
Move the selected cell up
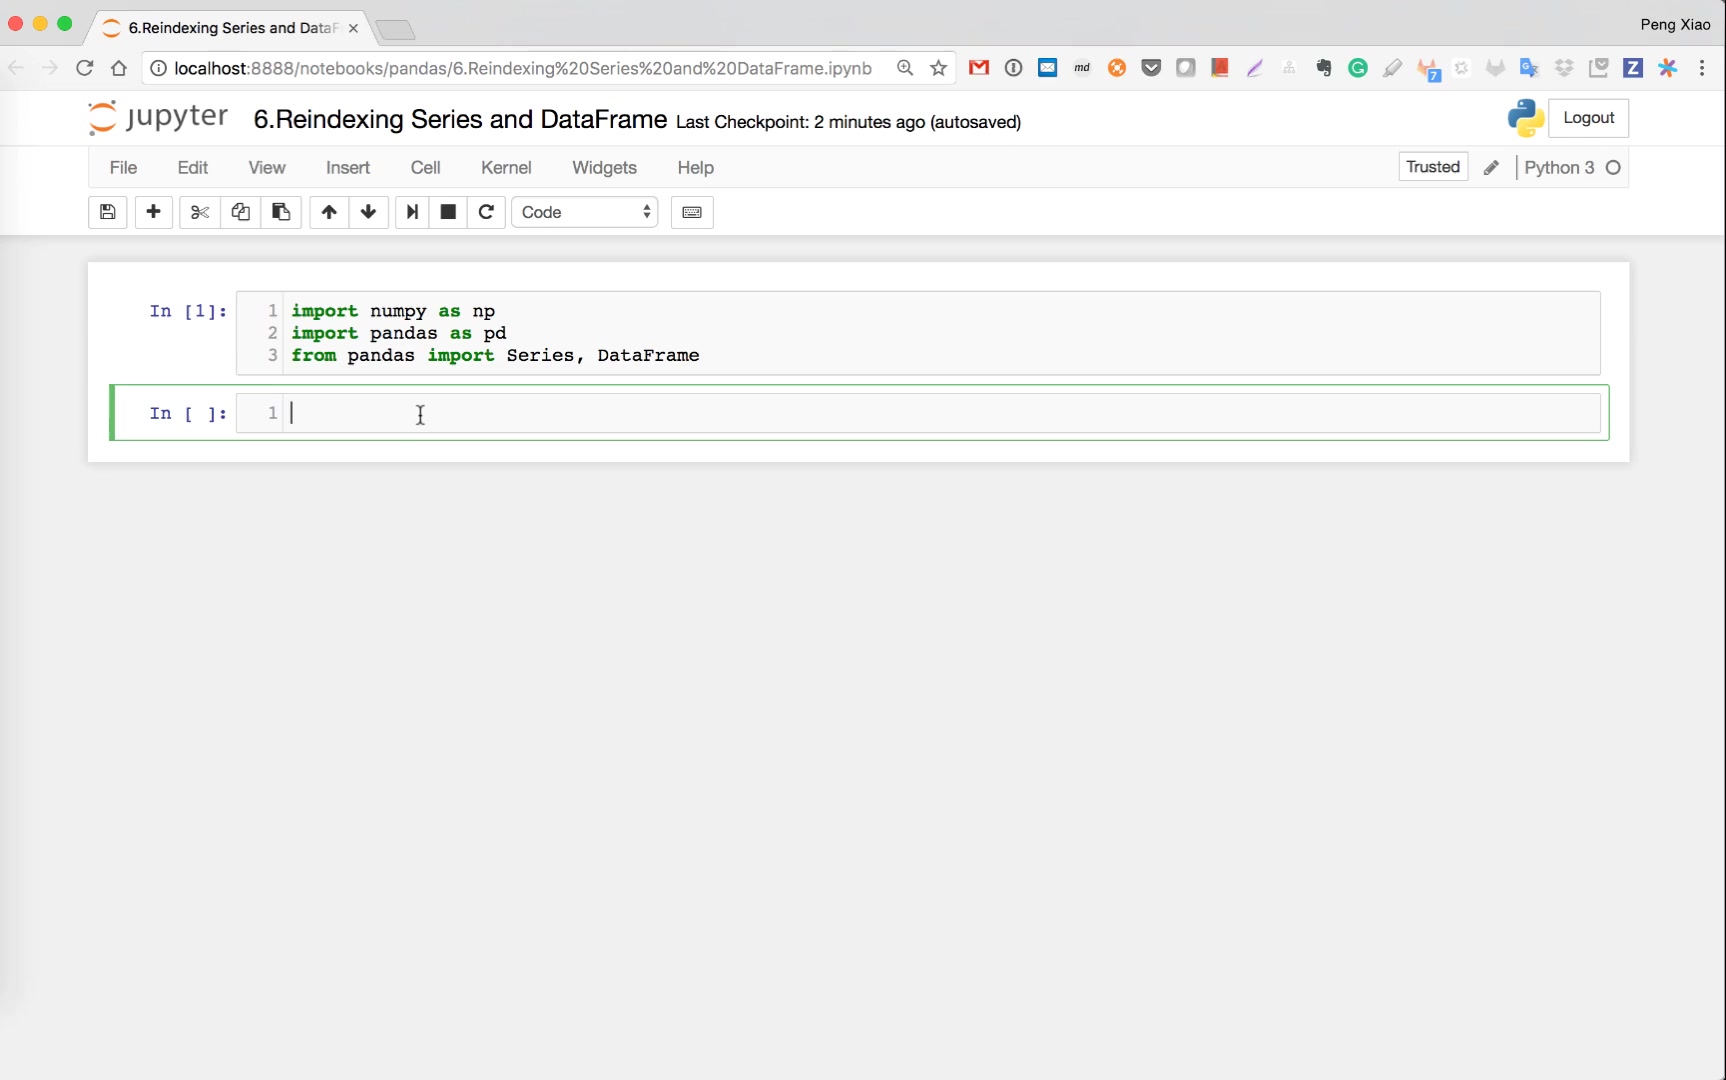tap(329, 212)
